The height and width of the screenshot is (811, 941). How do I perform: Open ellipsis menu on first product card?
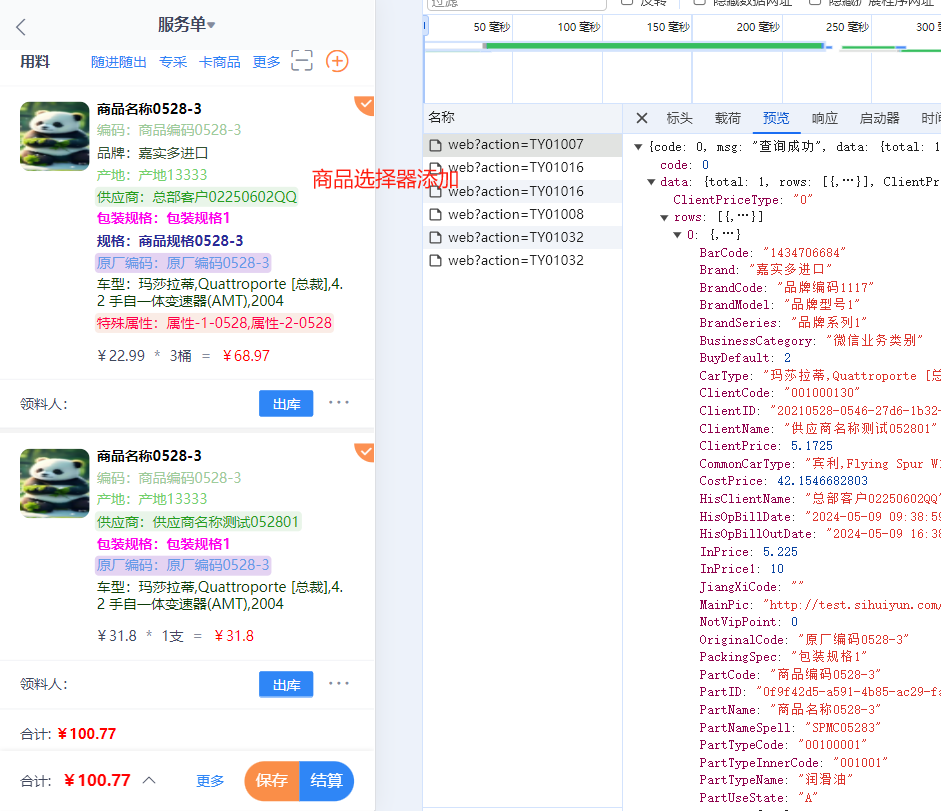coord(339,403)
